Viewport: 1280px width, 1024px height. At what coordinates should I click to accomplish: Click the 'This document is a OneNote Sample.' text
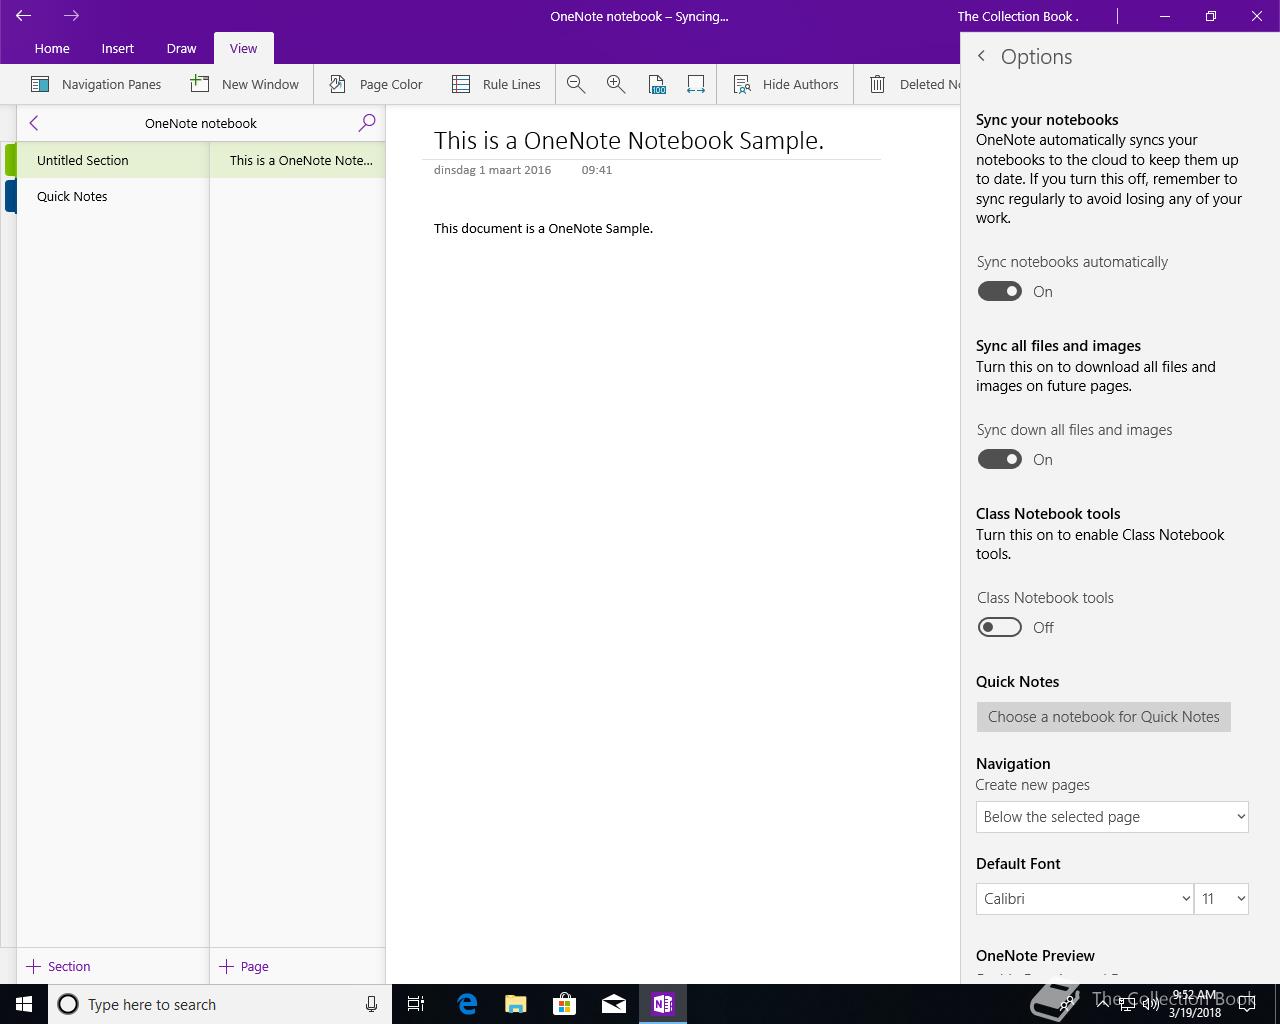coord(543,228)
